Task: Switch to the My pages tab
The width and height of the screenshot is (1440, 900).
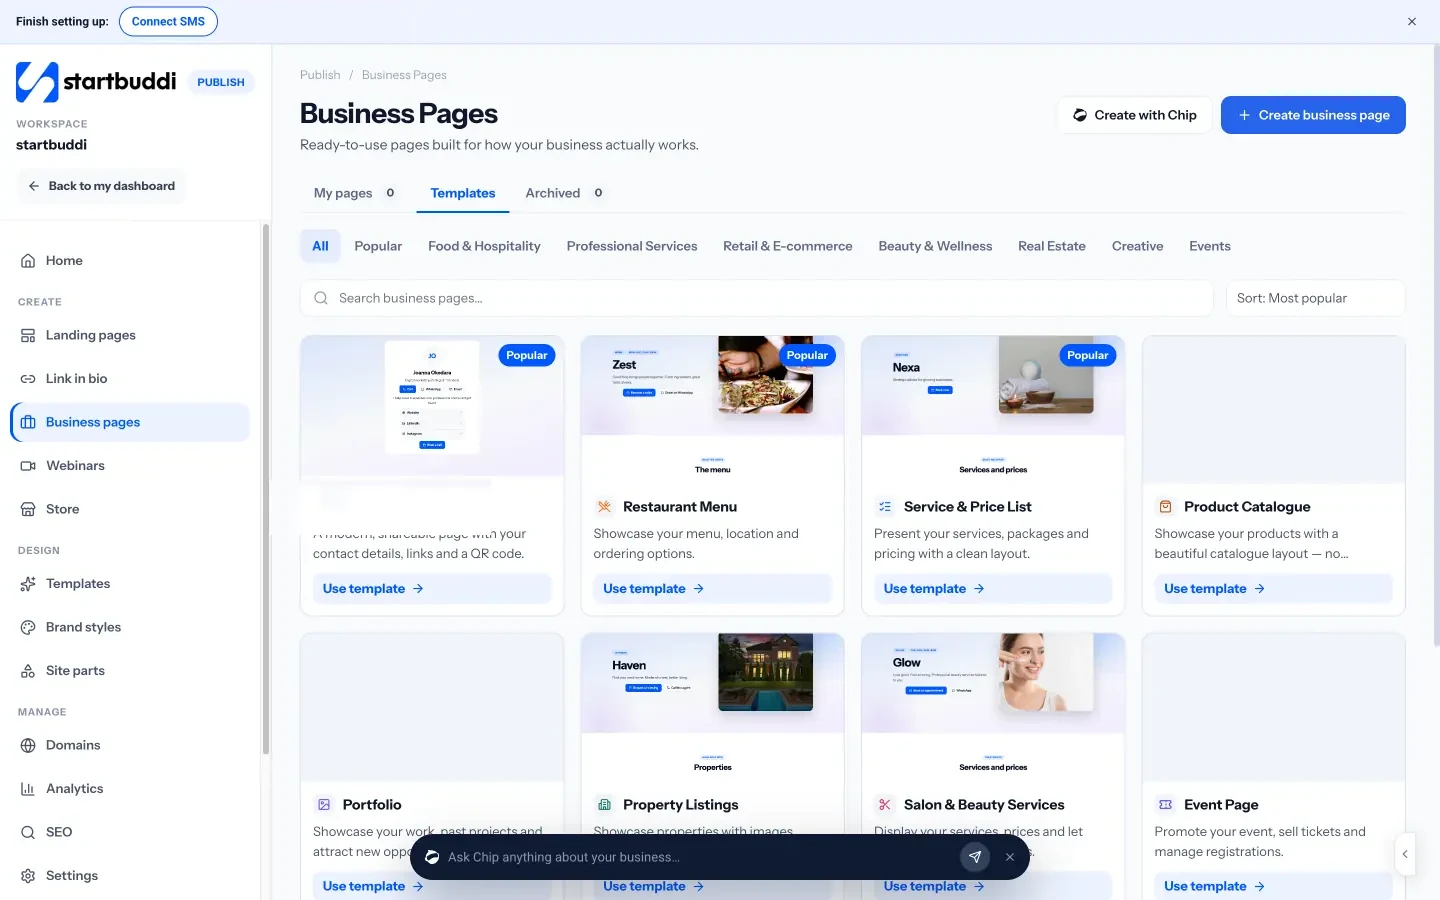Action: pos(355,193)
